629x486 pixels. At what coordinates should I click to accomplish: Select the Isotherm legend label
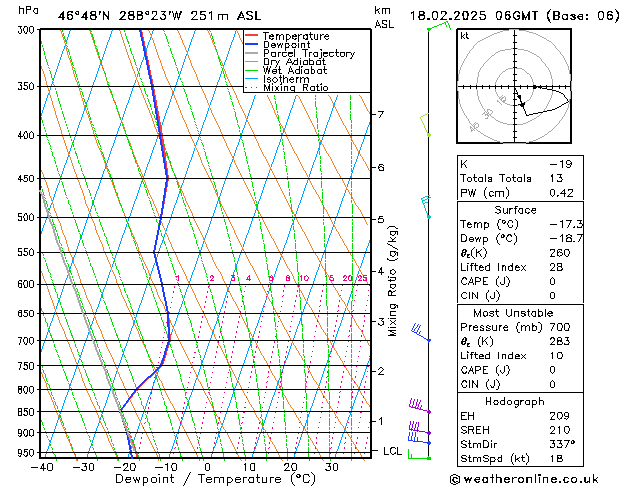tap(286, 79)
